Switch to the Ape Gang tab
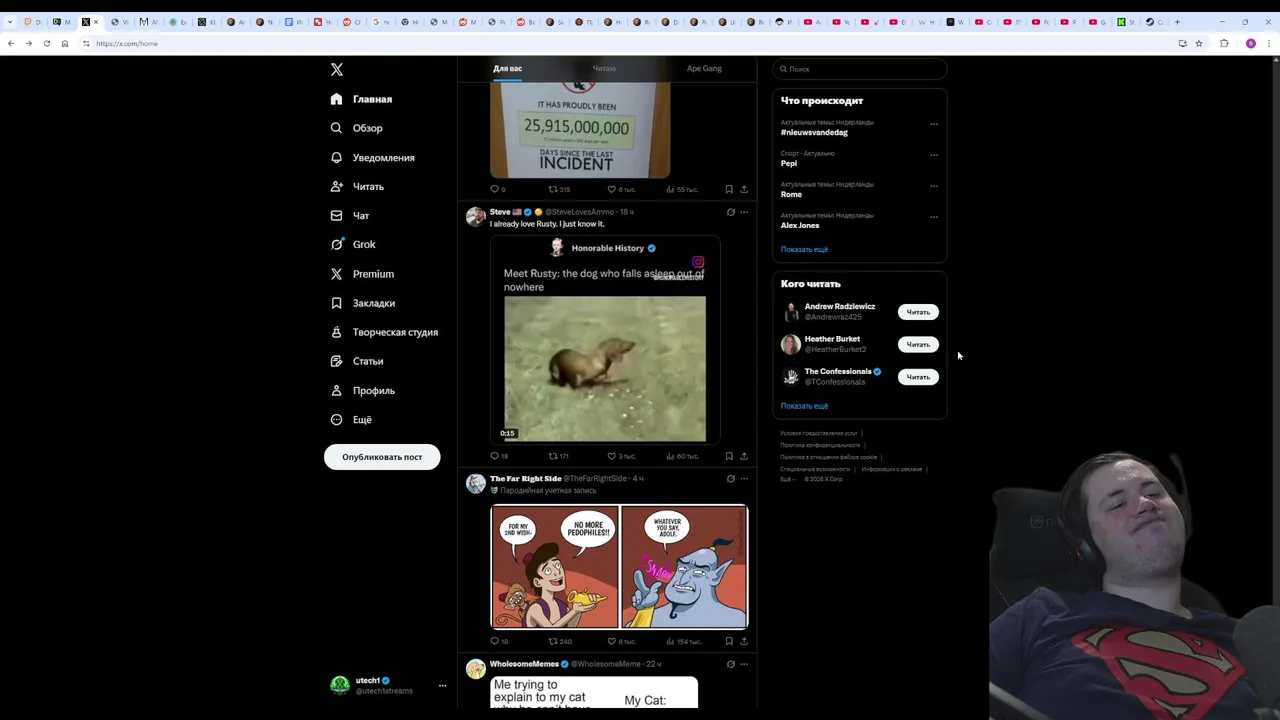Screen dimensions: 1280x720 tap(704, 69)
